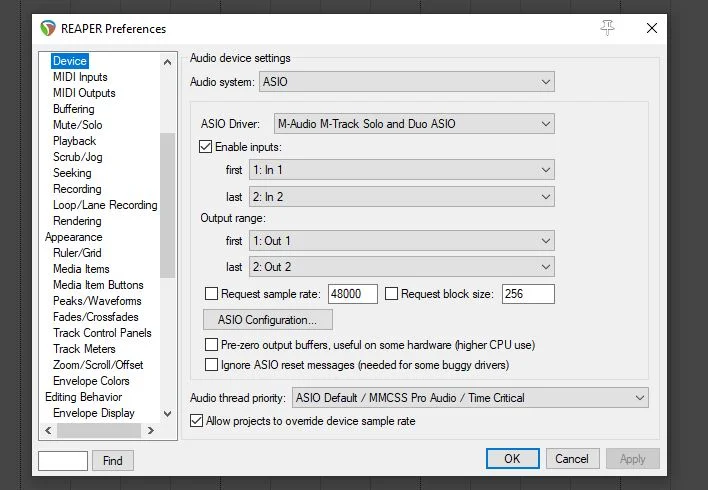The height and width of the screenshot is (490, 708).
Task: Select MIDI Inputs in the preferences tree
Action: 80,77
